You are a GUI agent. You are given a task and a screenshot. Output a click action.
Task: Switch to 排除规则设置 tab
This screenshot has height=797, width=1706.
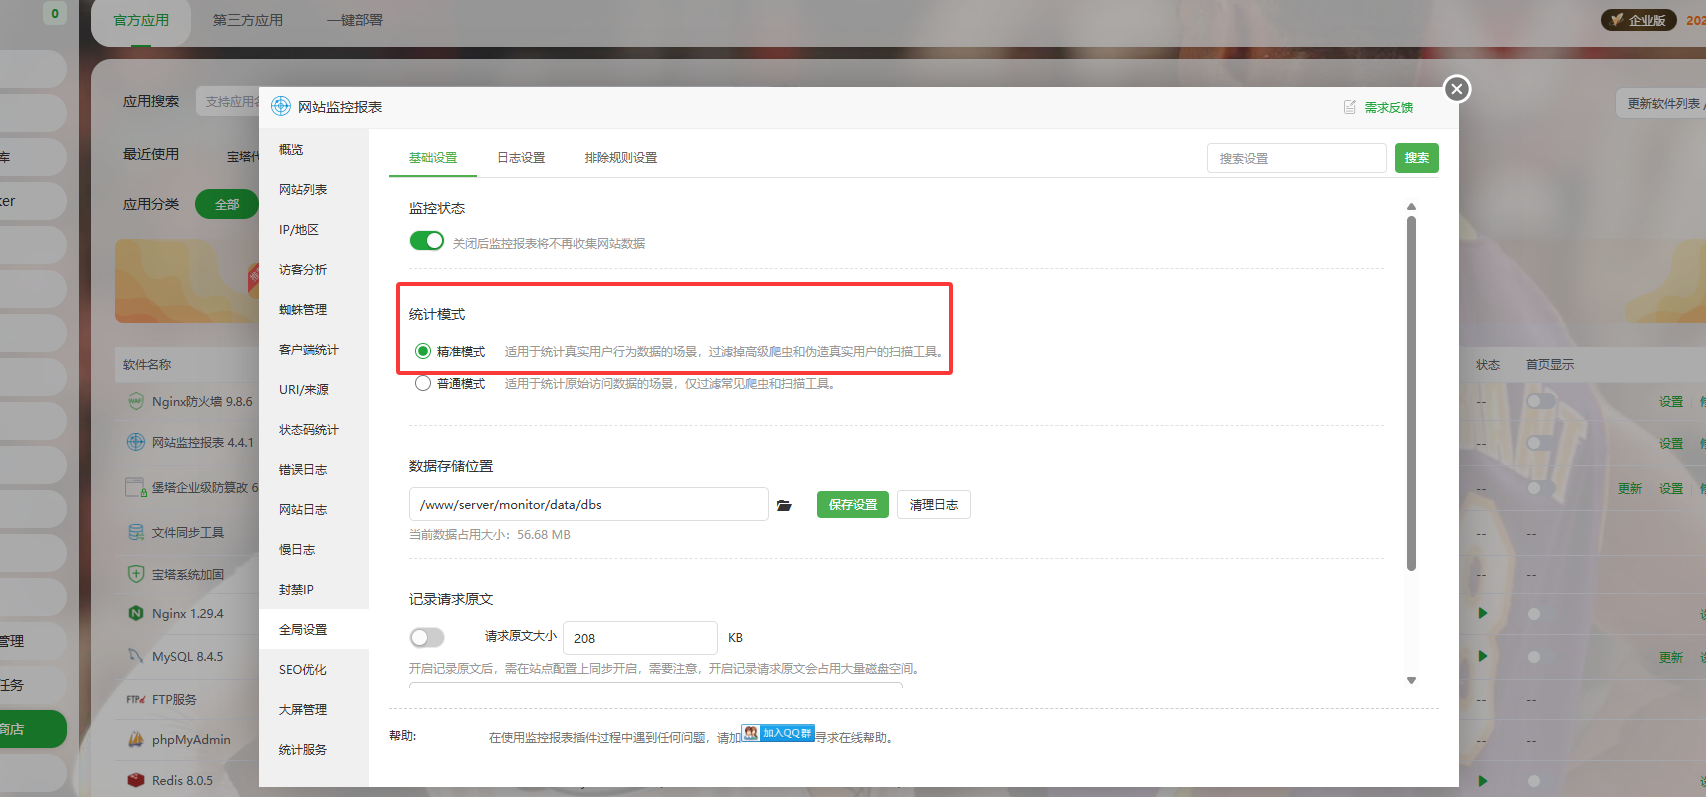click(621, 158)
